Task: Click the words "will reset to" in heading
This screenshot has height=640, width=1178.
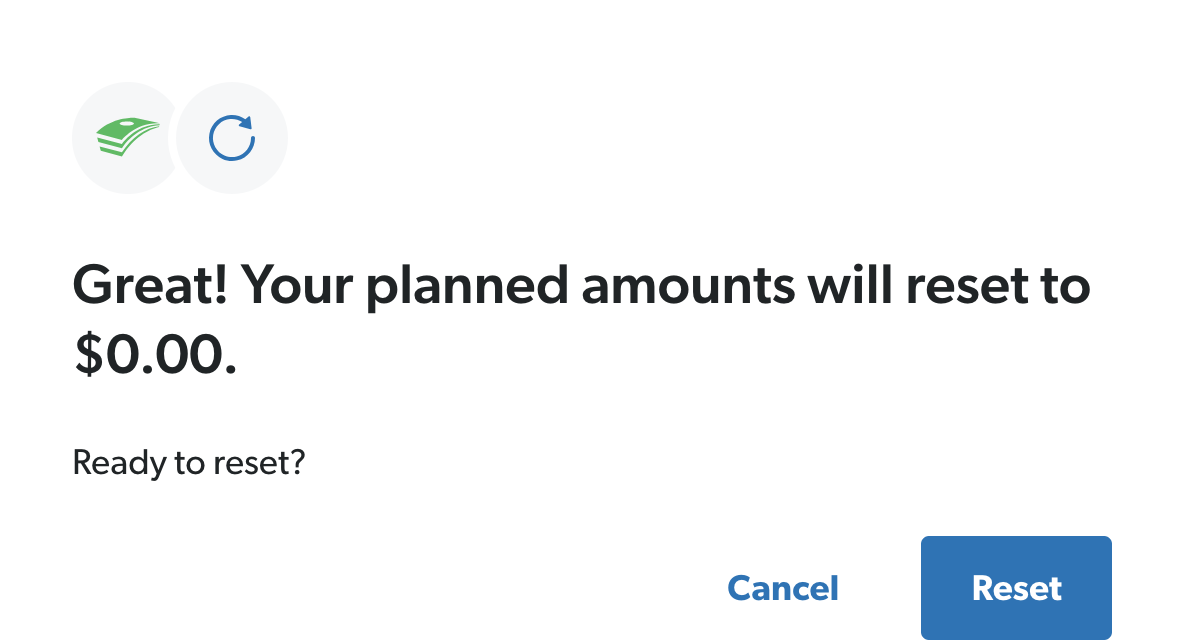Action: [x=949, y=286]
